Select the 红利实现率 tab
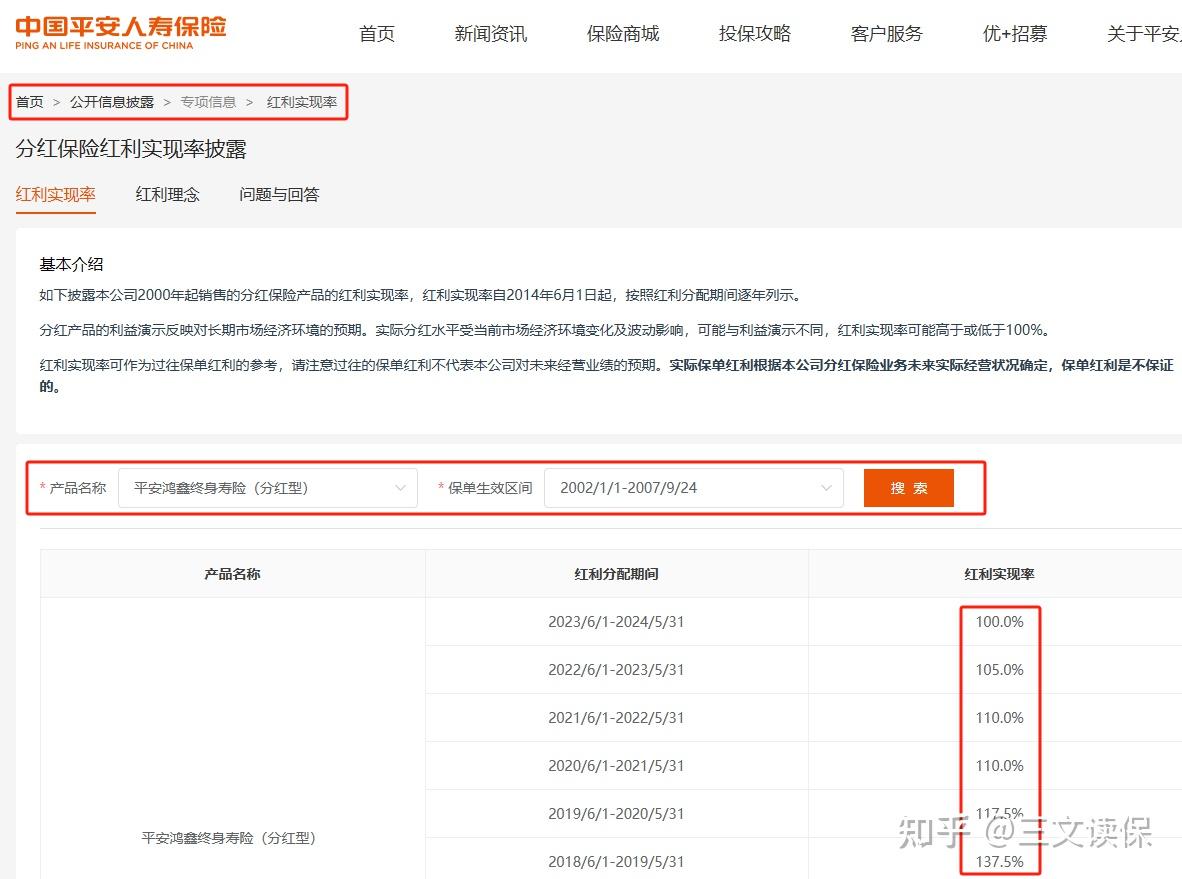Image resolution: width=1182 pixels, height=879 pixels. [x=56, y=194]
